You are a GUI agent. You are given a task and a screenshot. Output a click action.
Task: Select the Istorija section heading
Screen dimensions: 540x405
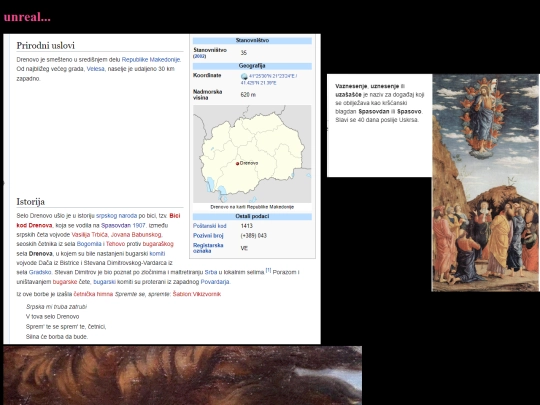click(x=31, y=202)
